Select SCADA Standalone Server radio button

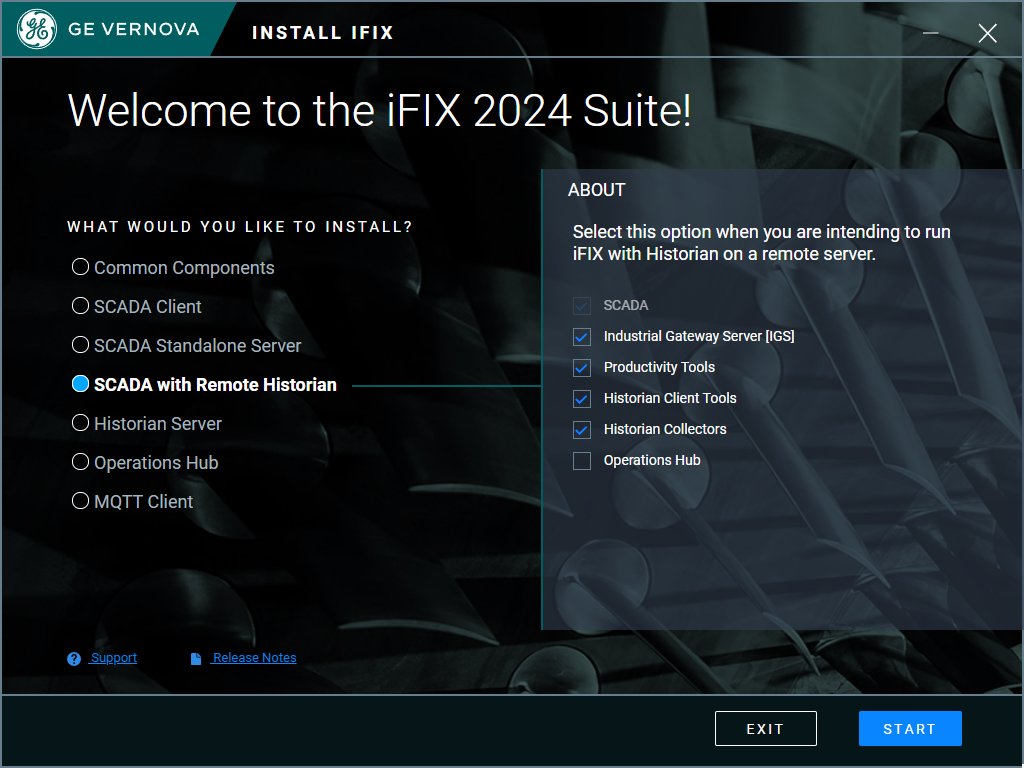coord(80,345)
